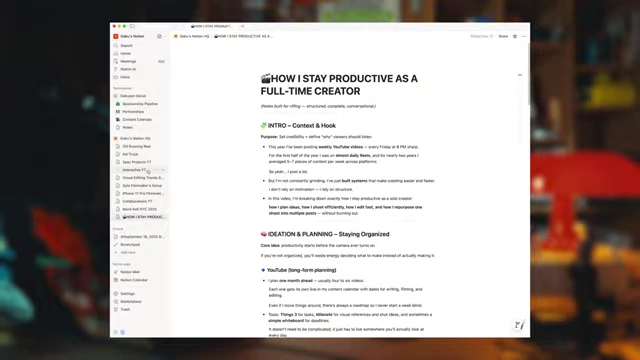Click the INTRO – Context & Hook heading
Viewport: 640px width, 360px height.
[302, 126]
